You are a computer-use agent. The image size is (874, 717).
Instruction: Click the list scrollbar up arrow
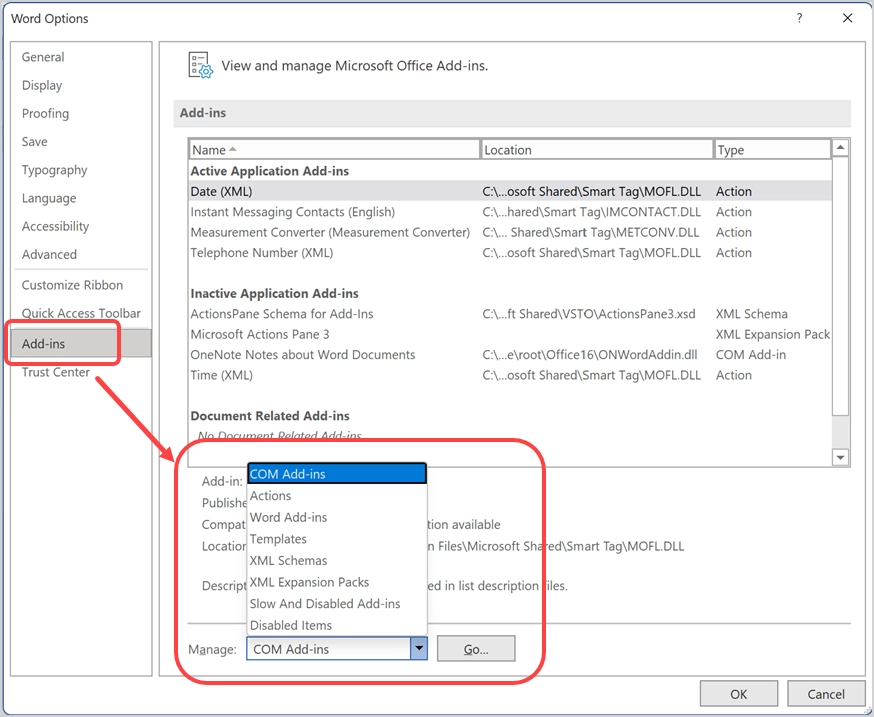click(x=840, y=148)
